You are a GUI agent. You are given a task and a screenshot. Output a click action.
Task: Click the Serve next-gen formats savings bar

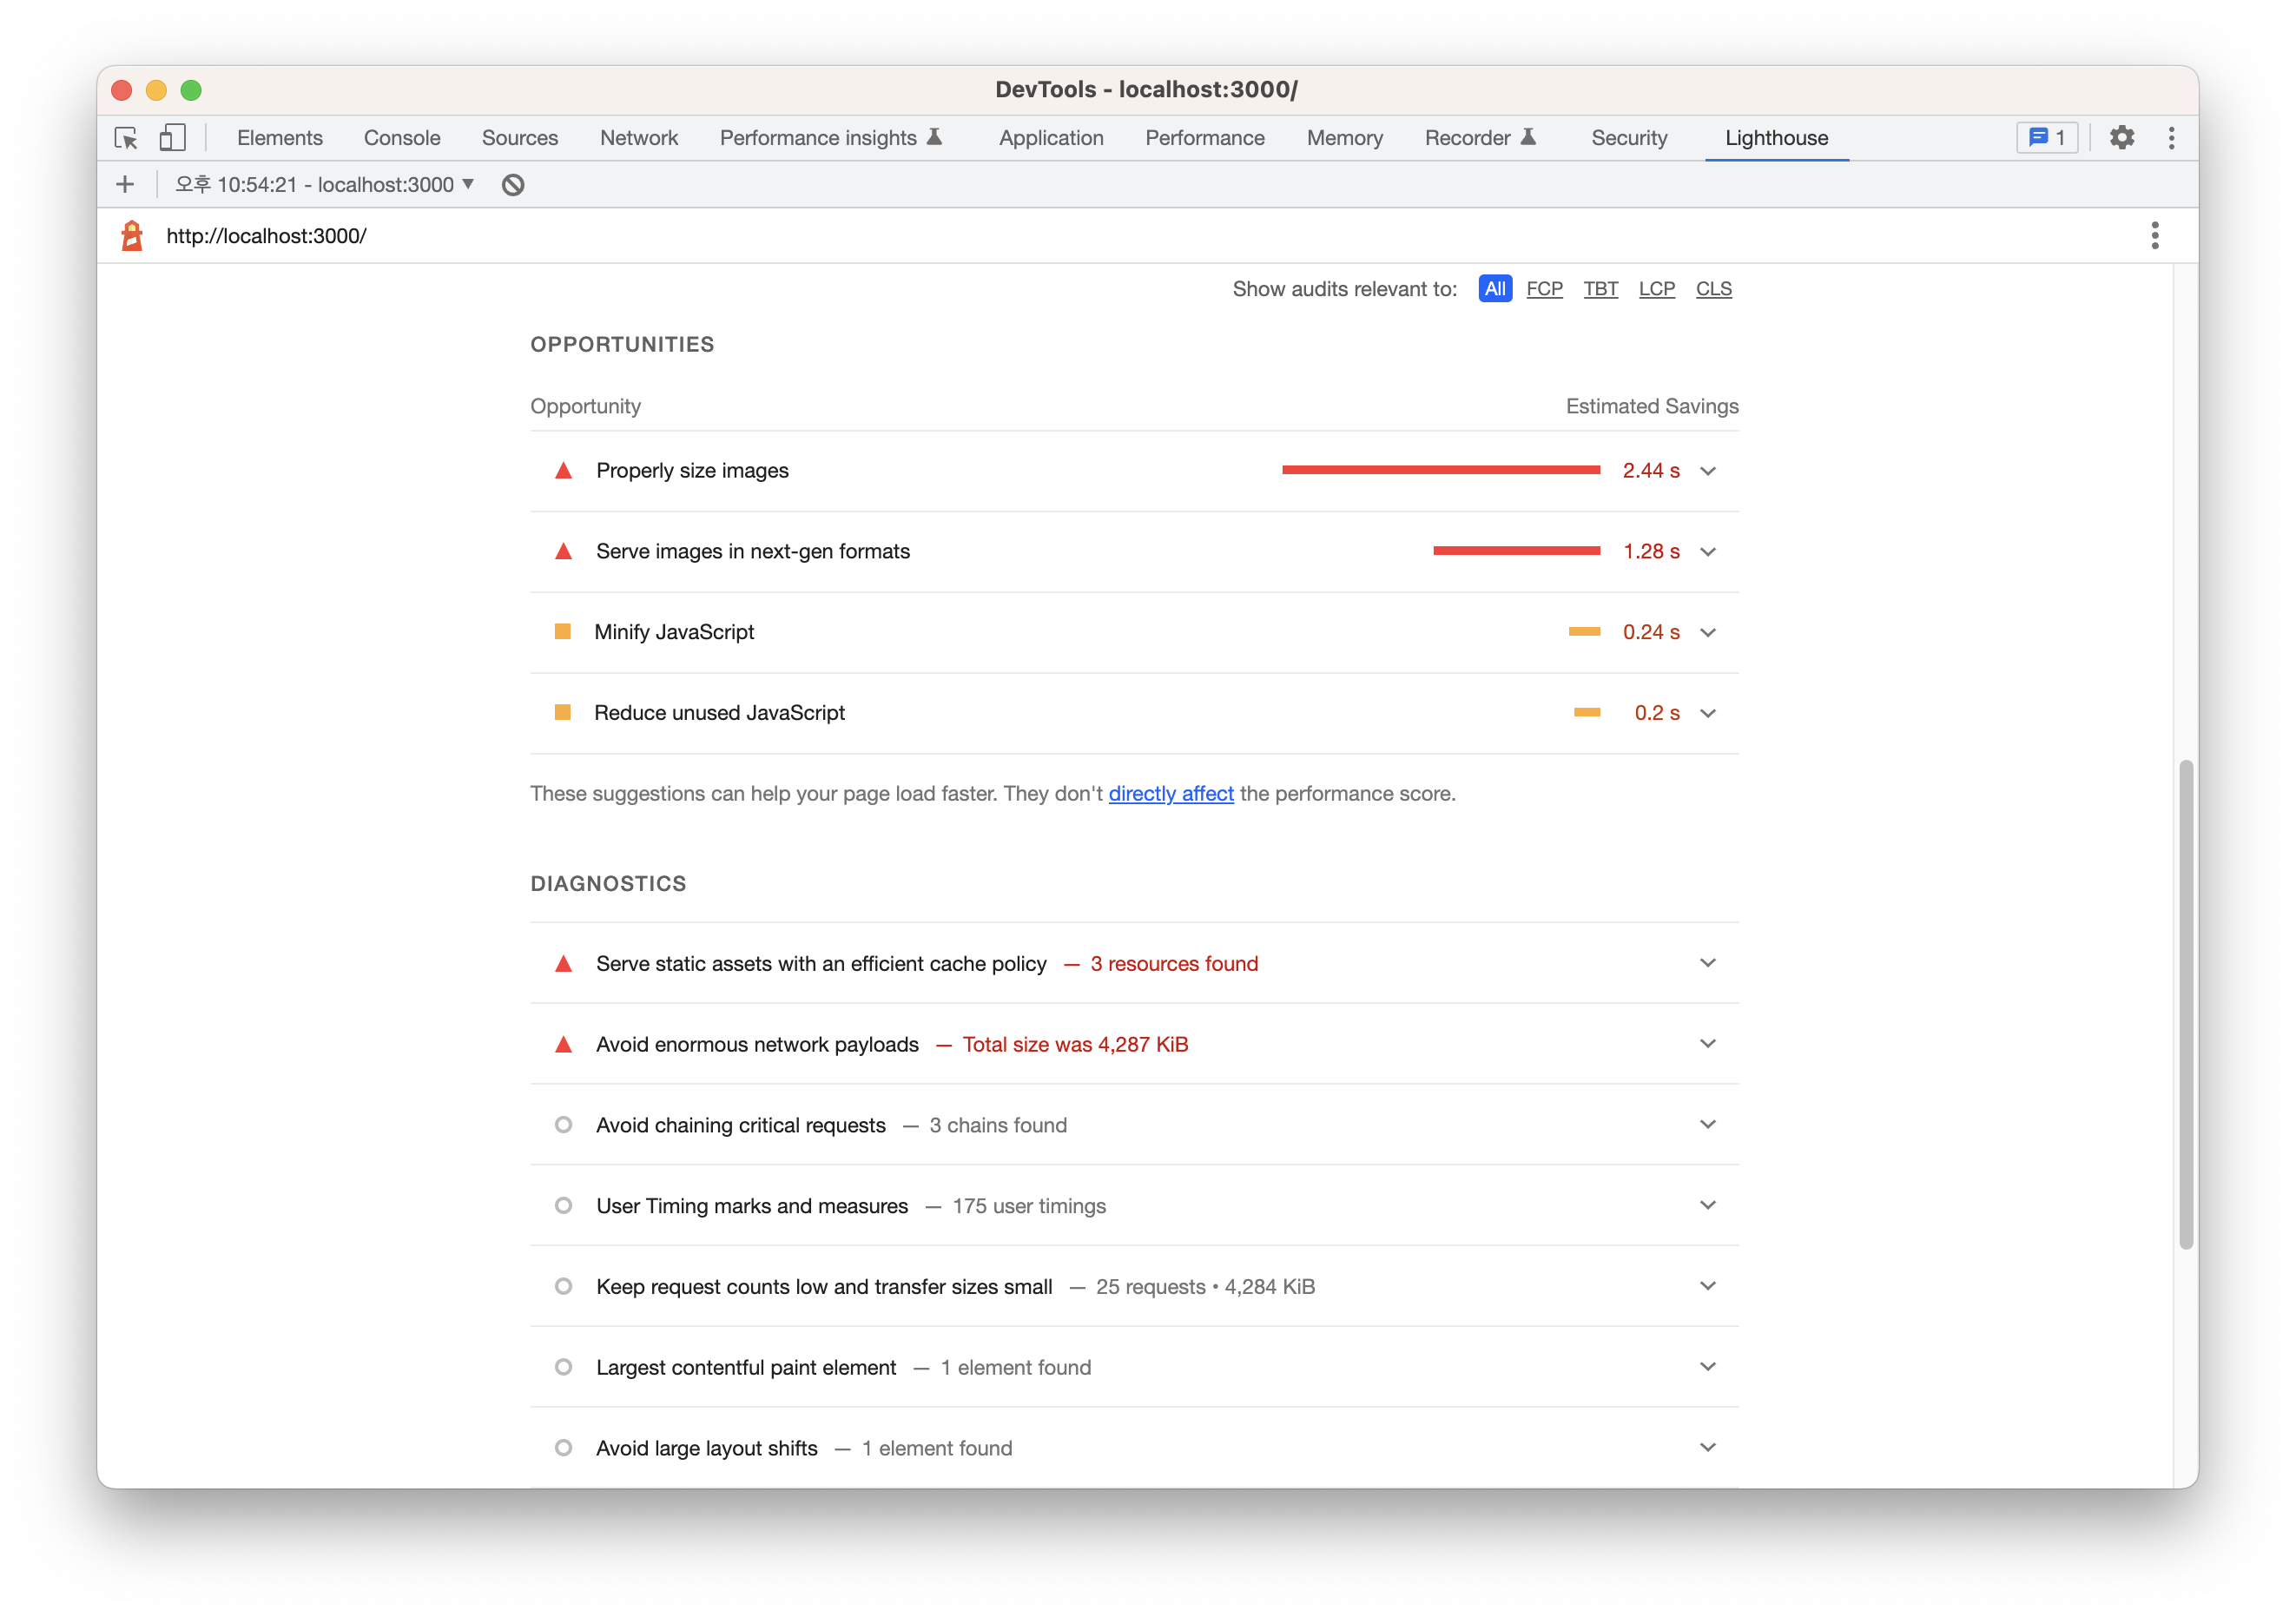pyautogui.click(x=1516, y=551)
